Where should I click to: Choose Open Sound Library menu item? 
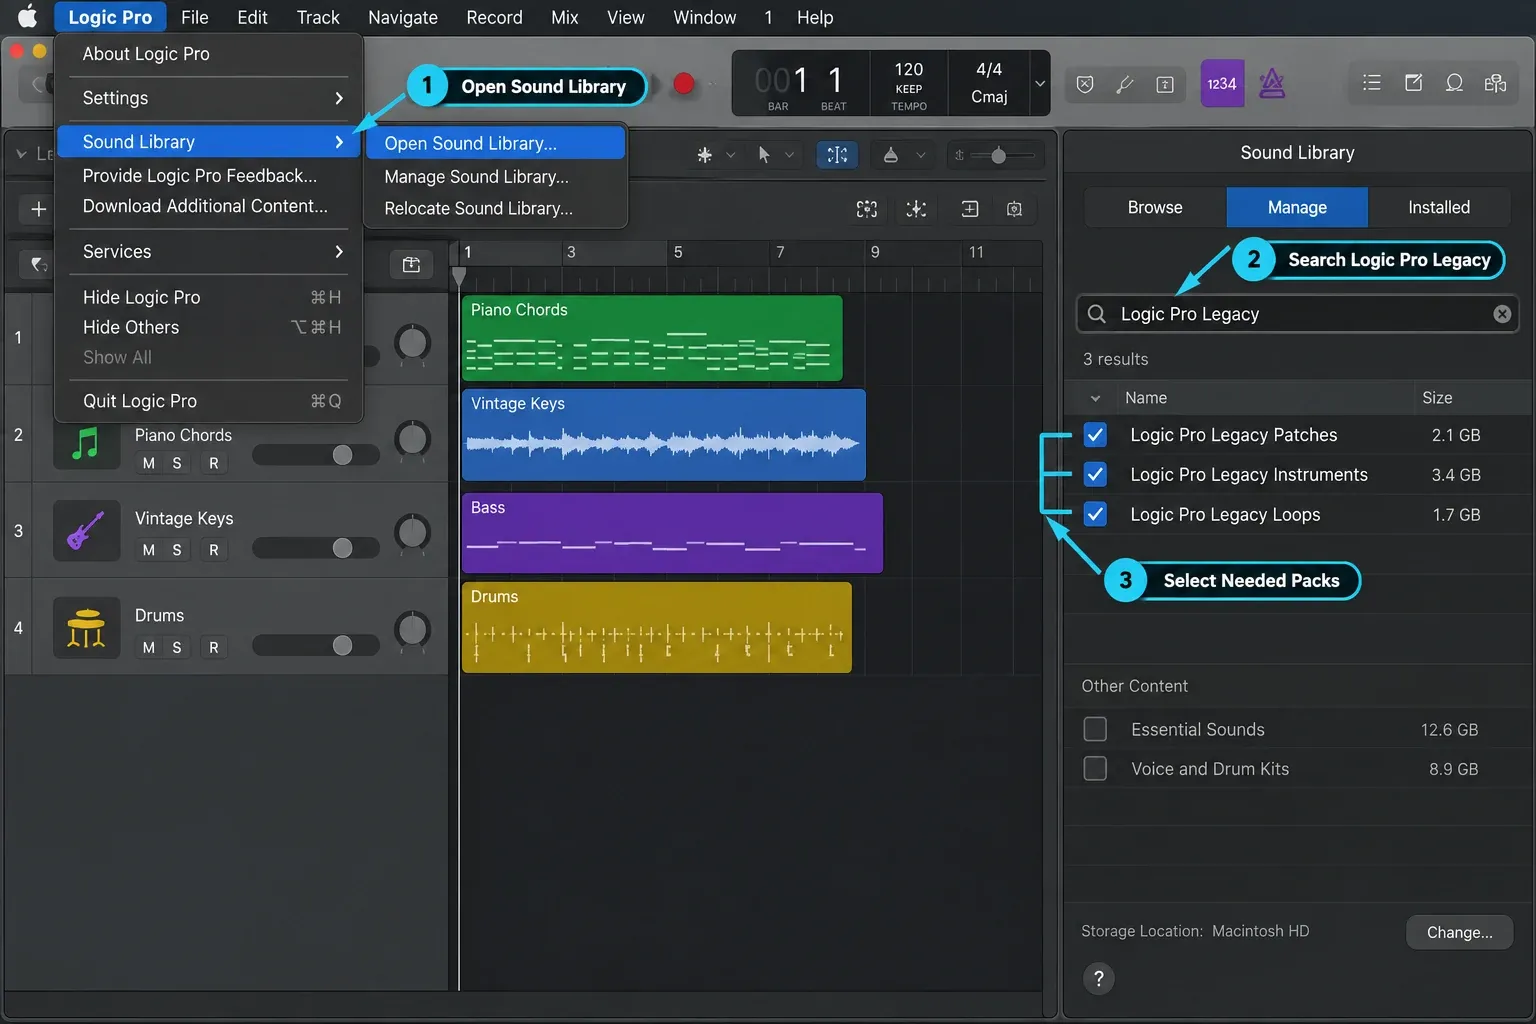pyautogui.click(x=496, y=143)
